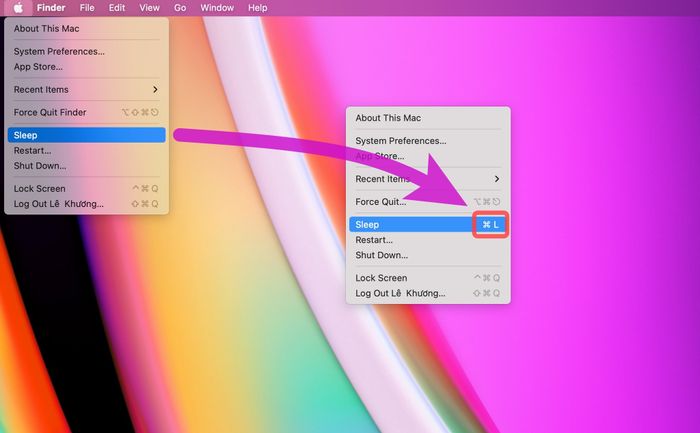The image size is (700, 433).
Task: Select Force Quit… in right menu
Action: (428, 201)
